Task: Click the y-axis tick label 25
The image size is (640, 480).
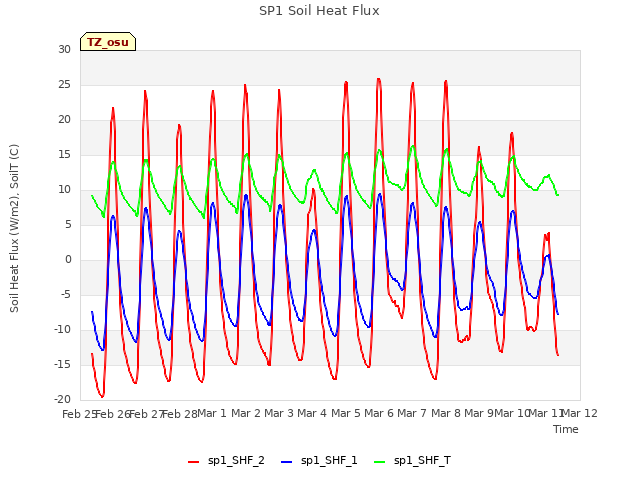Action: (x=64, y=84)
